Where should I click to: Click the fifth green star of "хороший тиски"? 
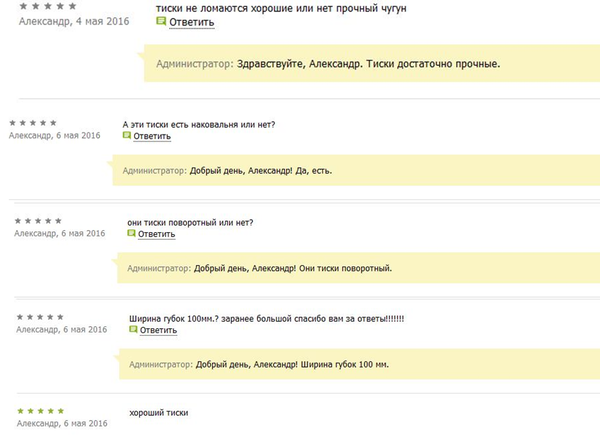tap(60, 411)
